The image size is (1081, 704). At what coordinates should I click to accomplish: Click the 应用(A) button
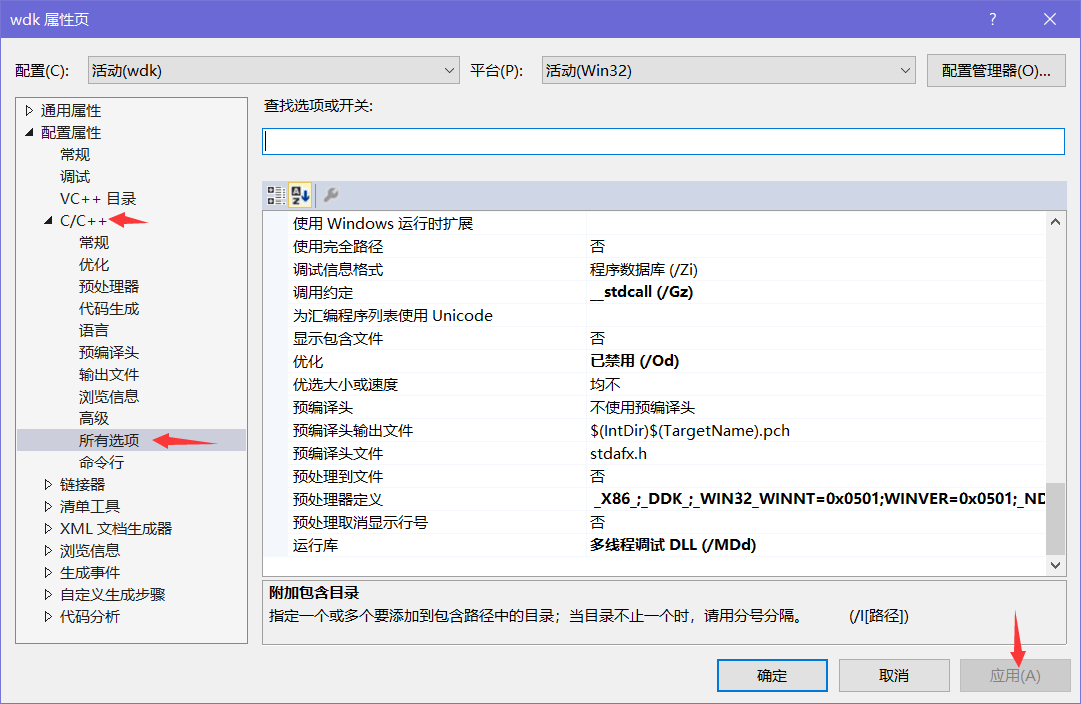(x=1015, y=676)
